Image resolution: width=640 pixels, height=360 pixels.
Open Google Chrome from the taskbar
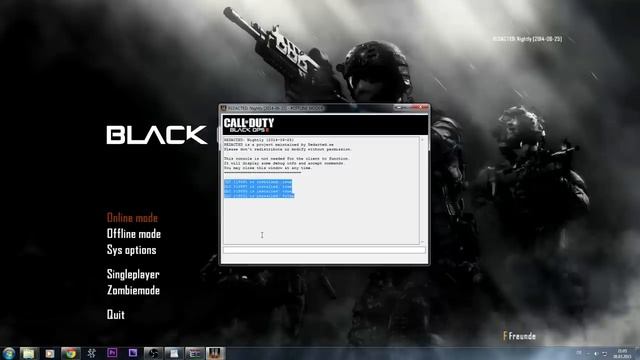click(71, 353)
